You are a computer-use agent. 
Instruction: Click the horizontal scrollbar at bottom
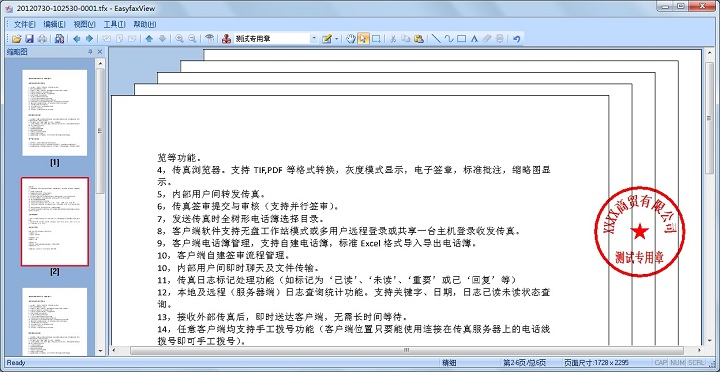click(407, 350)
